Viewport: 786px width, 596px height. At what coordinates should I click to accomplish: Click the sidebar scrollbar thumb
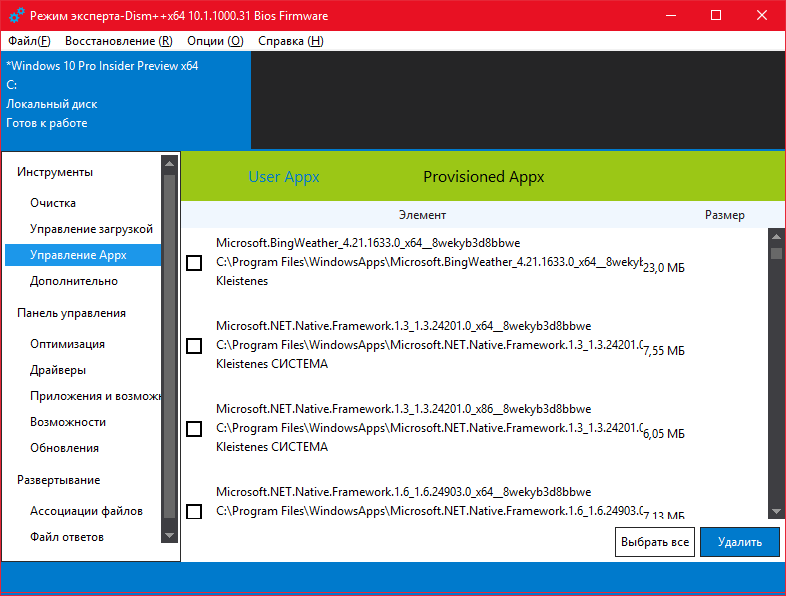(x=169, y=346)
